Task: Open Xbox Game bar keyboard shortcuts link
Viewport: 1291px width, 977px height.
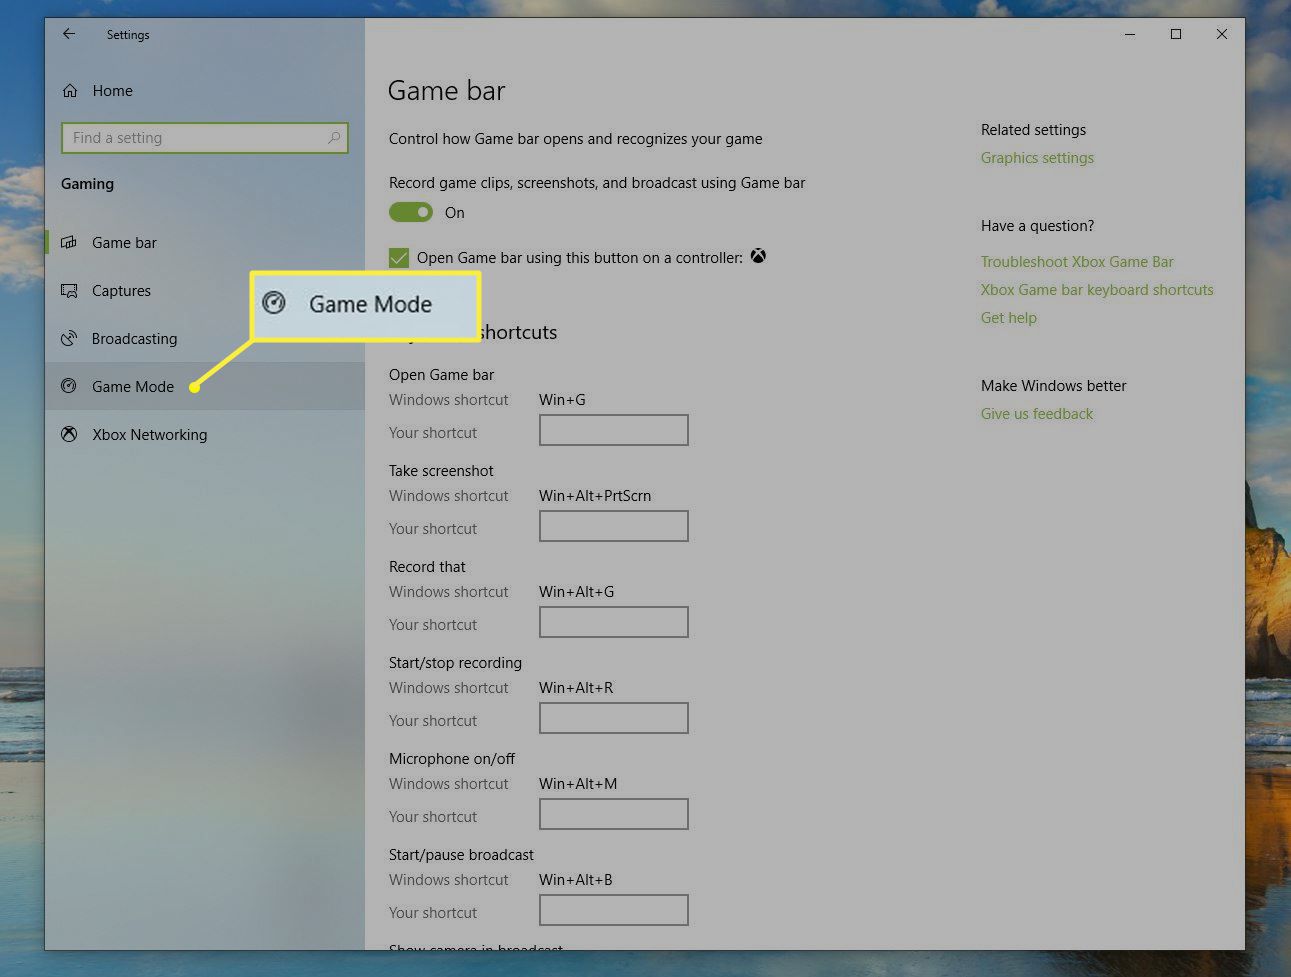Action: point(1097,290)
